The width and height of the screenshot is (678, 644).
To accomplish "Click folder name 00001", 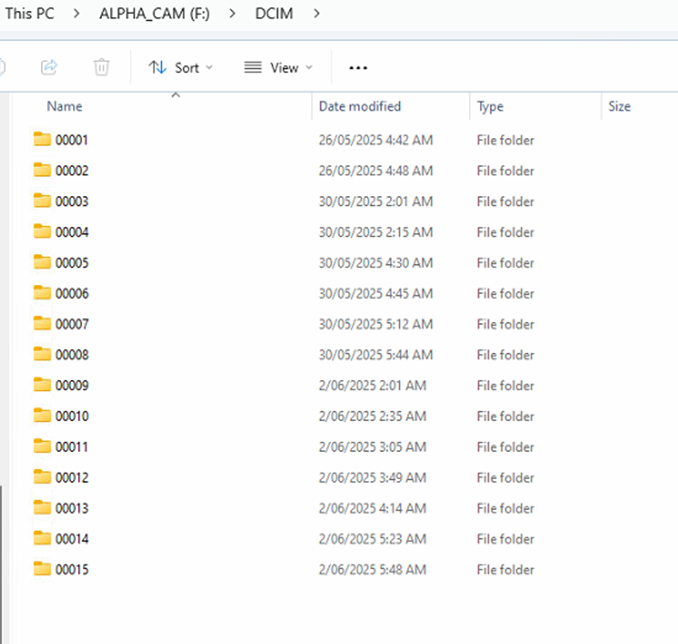I will click(x=72, y=140).
